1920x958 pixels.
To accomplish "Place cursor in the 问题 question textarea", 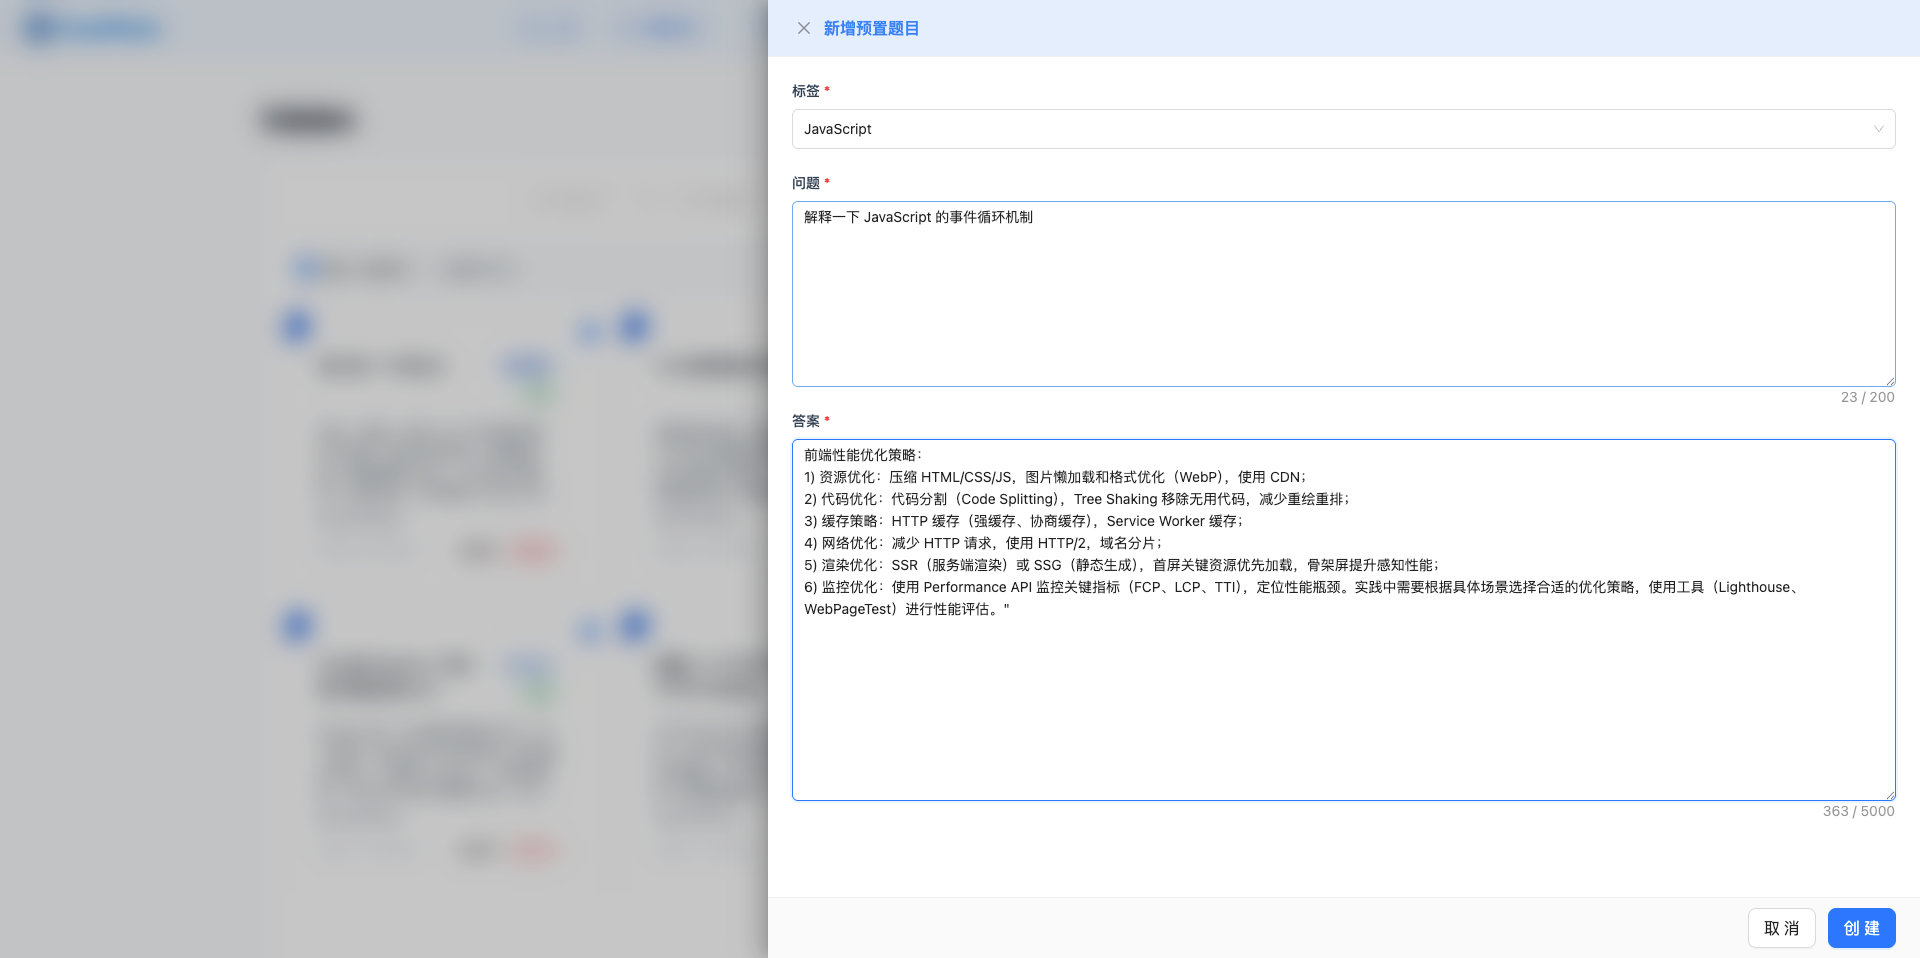I will click(x=1343, y=294).
